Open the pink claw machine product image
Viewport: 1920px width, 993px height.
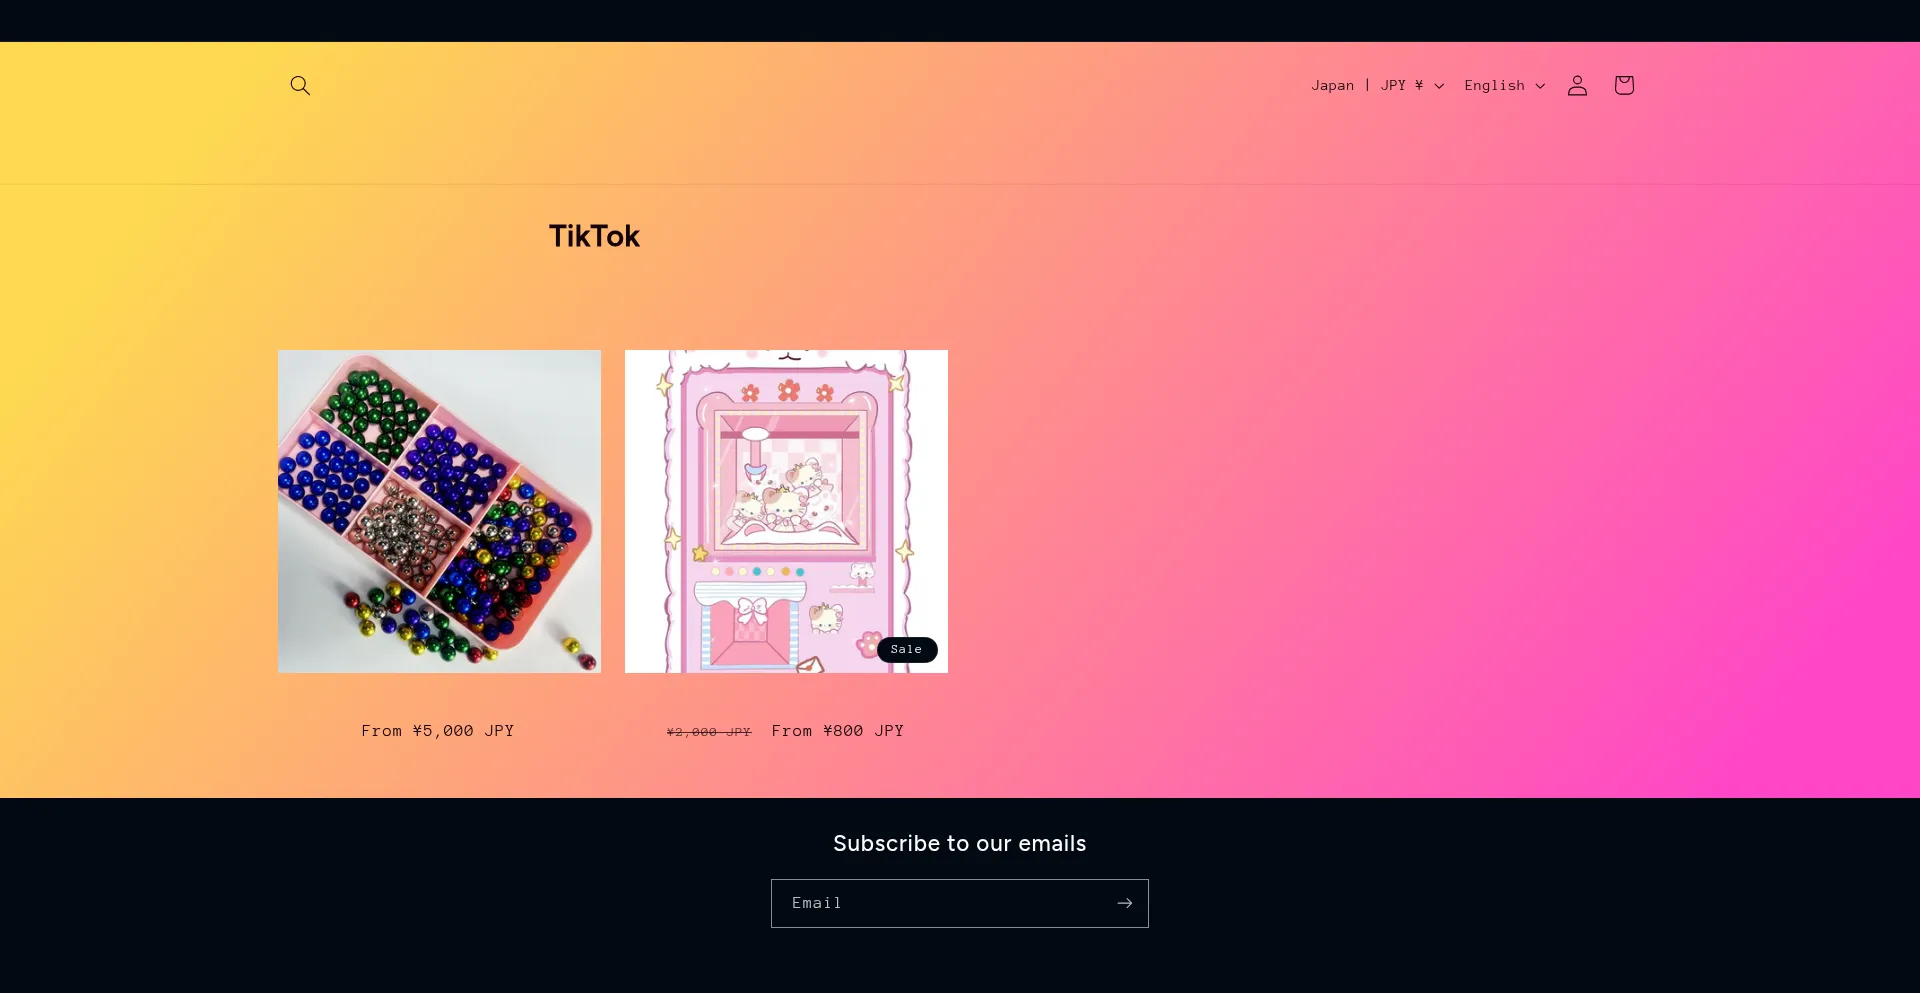pyautogui.click(x=786, y=511)
